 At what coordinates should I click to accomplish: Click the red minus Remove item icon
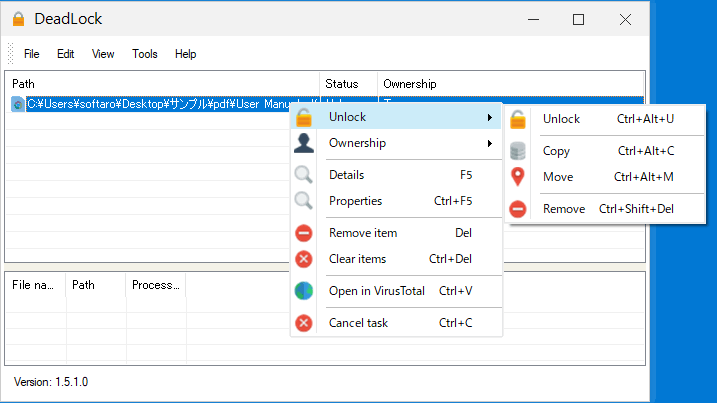(304, 233)
